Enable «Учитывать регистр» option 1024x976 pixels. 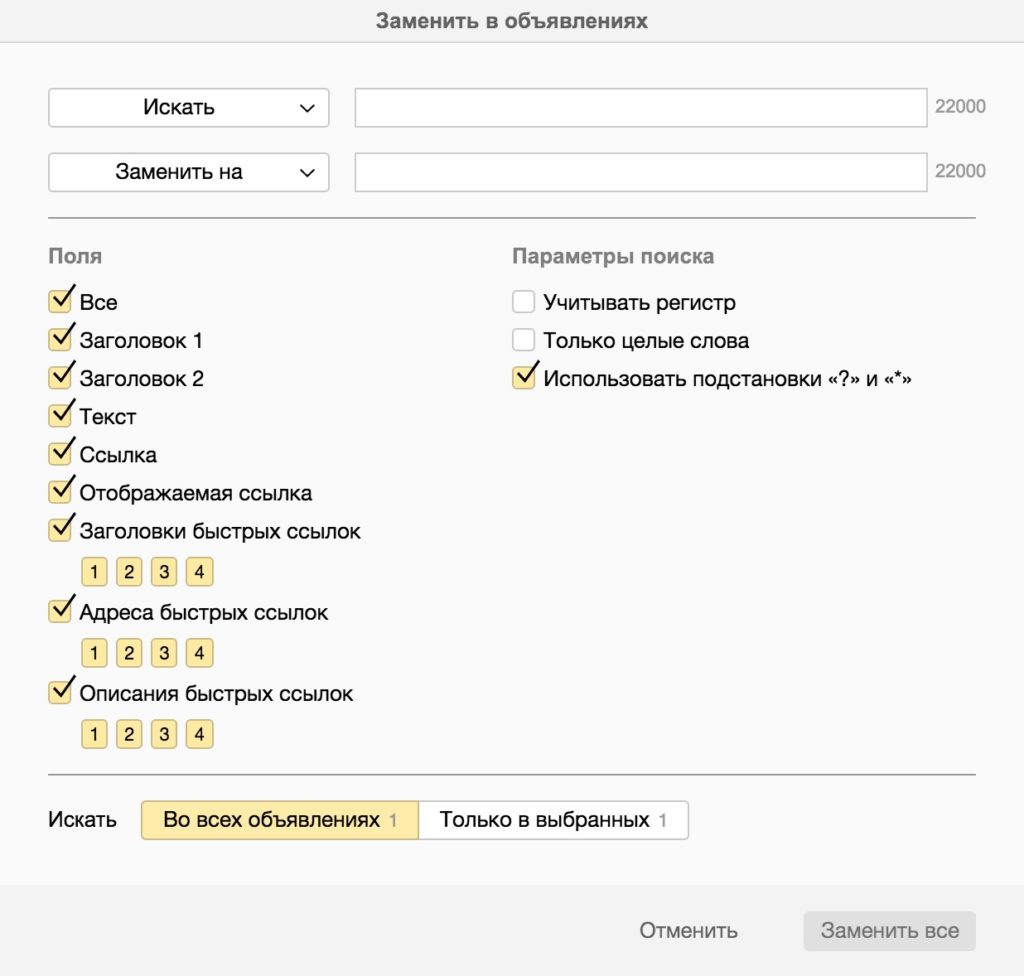click(x=524, y=302)
